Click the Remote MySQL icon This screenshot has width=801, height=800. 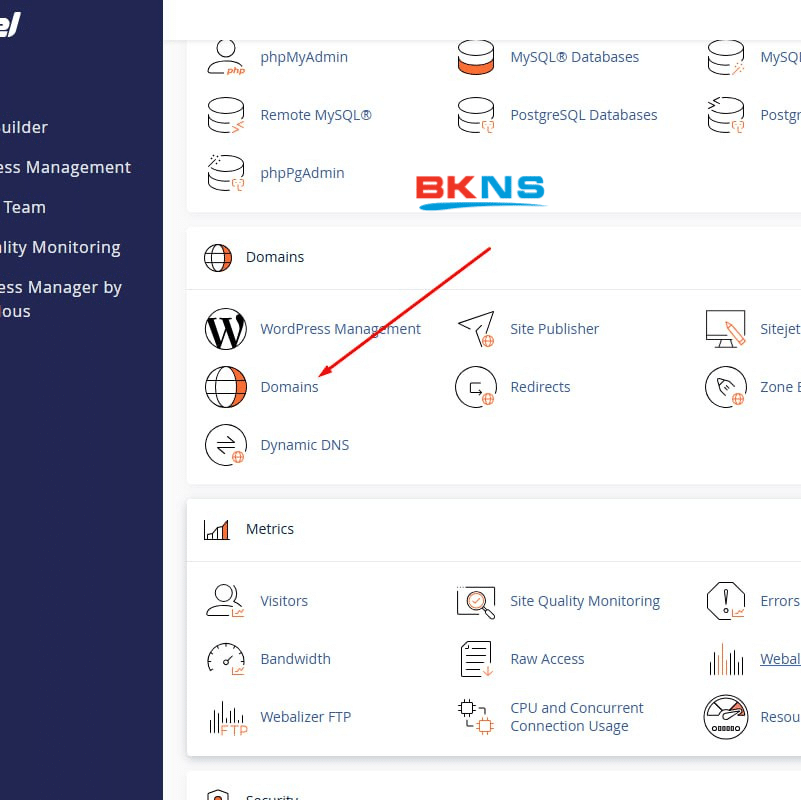point(226,115)
